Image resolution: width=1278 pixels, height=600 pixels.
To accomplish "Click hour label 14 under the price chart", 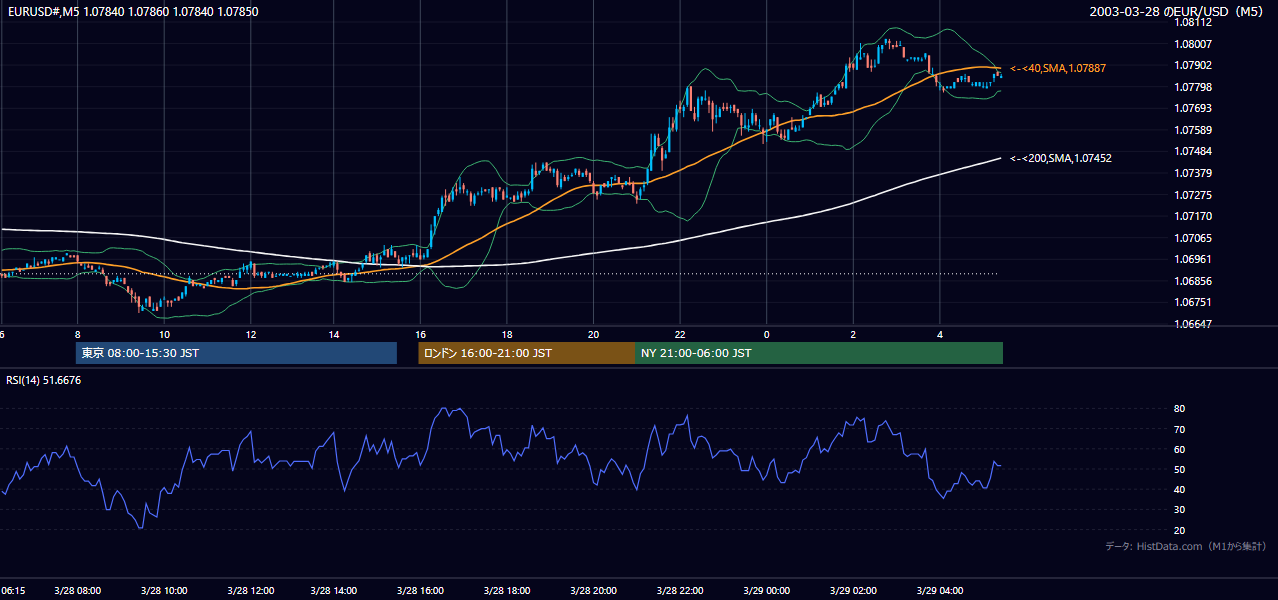I will click(334, 334).
